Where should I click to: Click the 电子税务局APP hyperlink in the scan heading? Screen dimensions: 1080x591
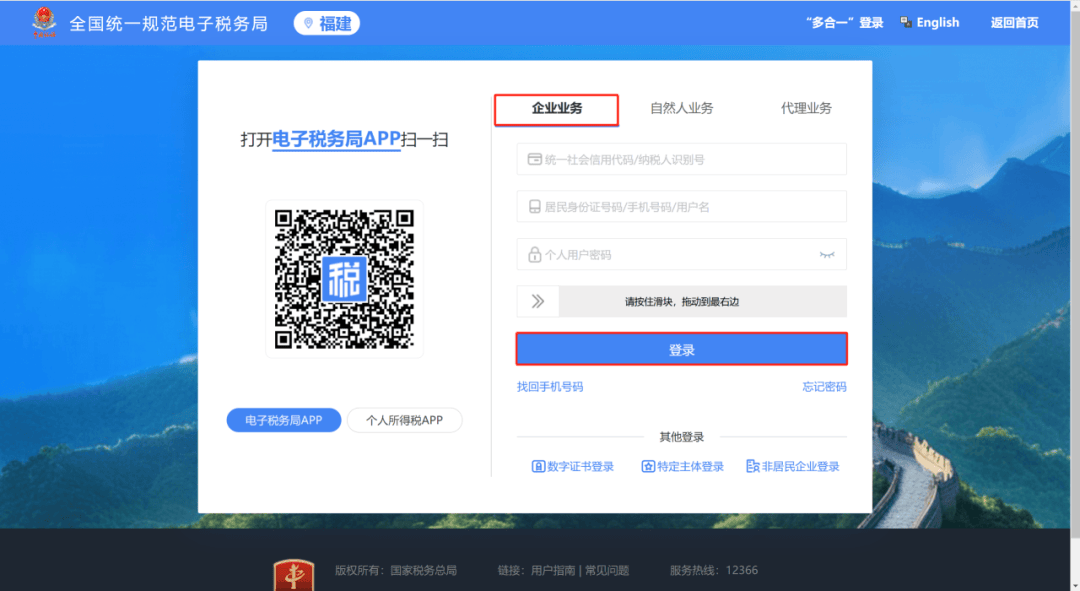pos(336,139)
